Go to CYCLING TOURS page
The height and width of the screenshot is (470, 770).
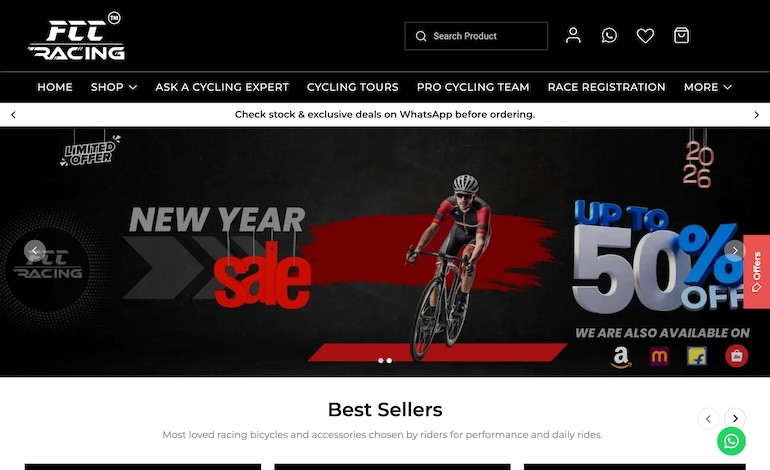(x=353, y=87)
